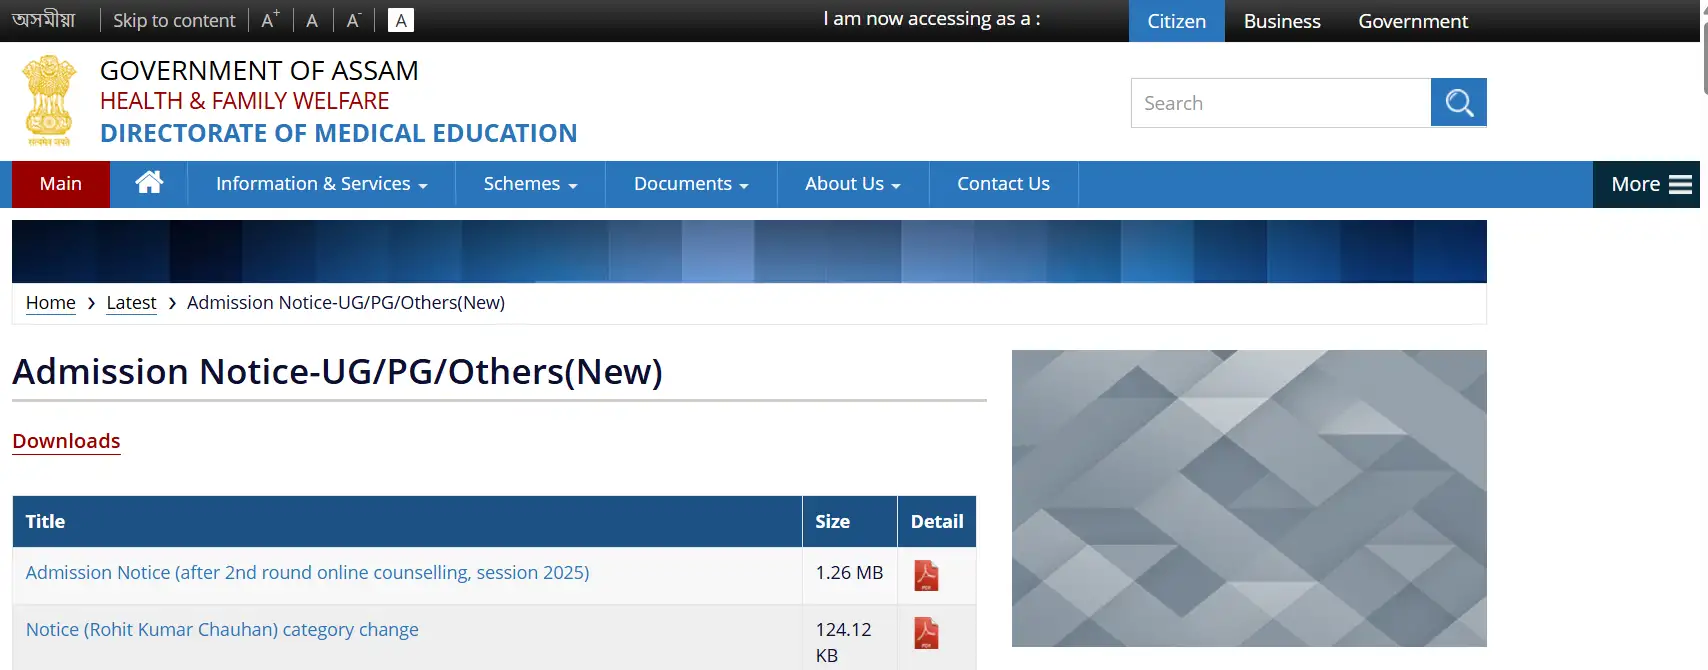1708x670 pixels.
Task: Focus the Search input field
Action: tap(1281, 103)
